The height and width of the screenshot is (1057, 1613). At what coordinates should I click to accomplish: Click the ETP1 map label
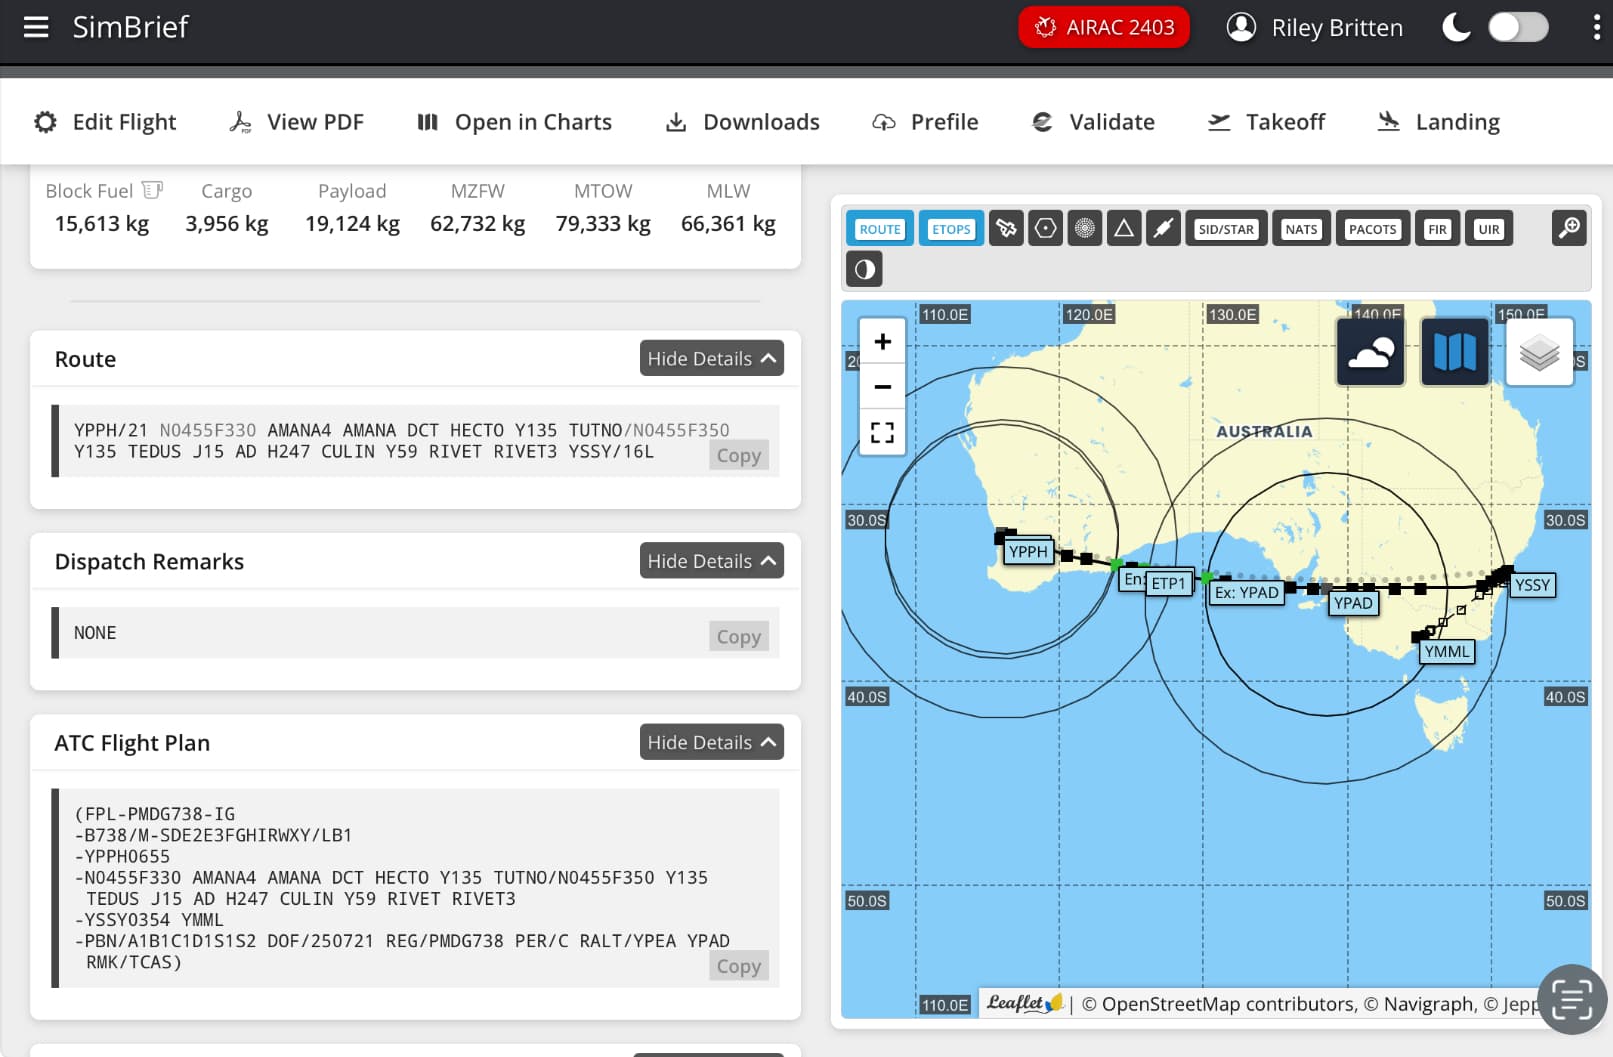point(1168,583)
